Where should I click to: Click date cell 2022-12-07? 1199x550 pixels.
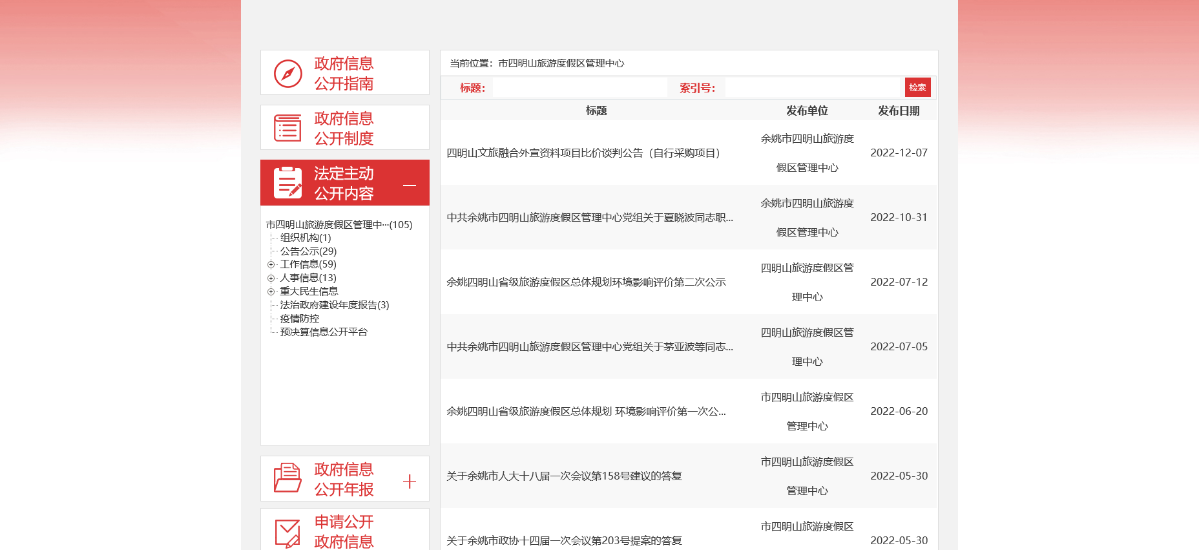click(899, 153)
